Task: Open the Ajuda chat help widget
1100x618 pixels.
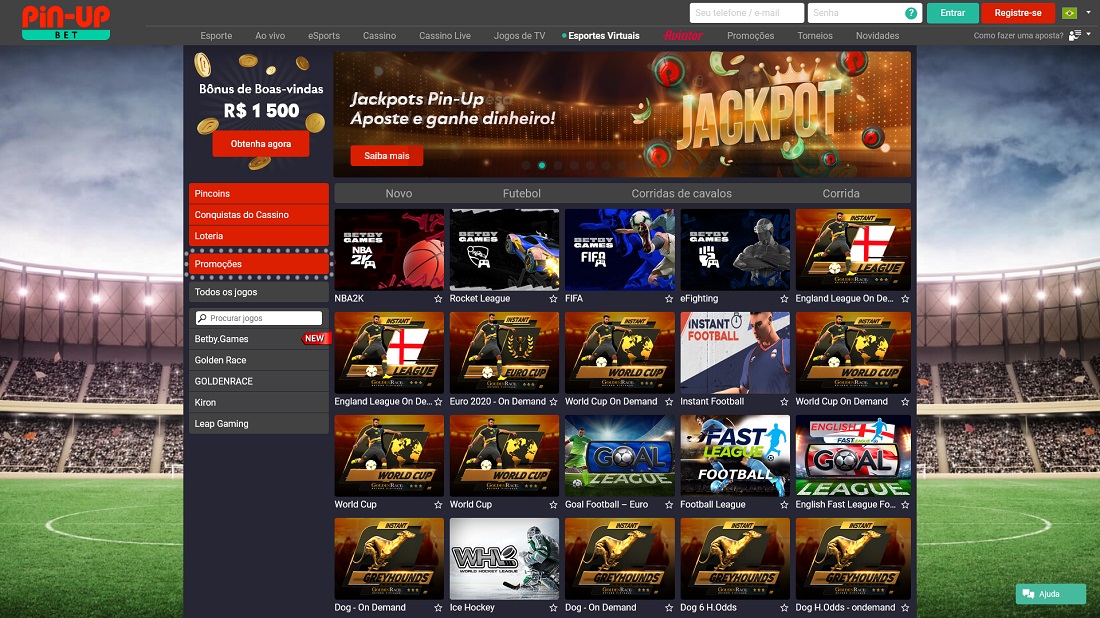Action: click(1050, 594)
